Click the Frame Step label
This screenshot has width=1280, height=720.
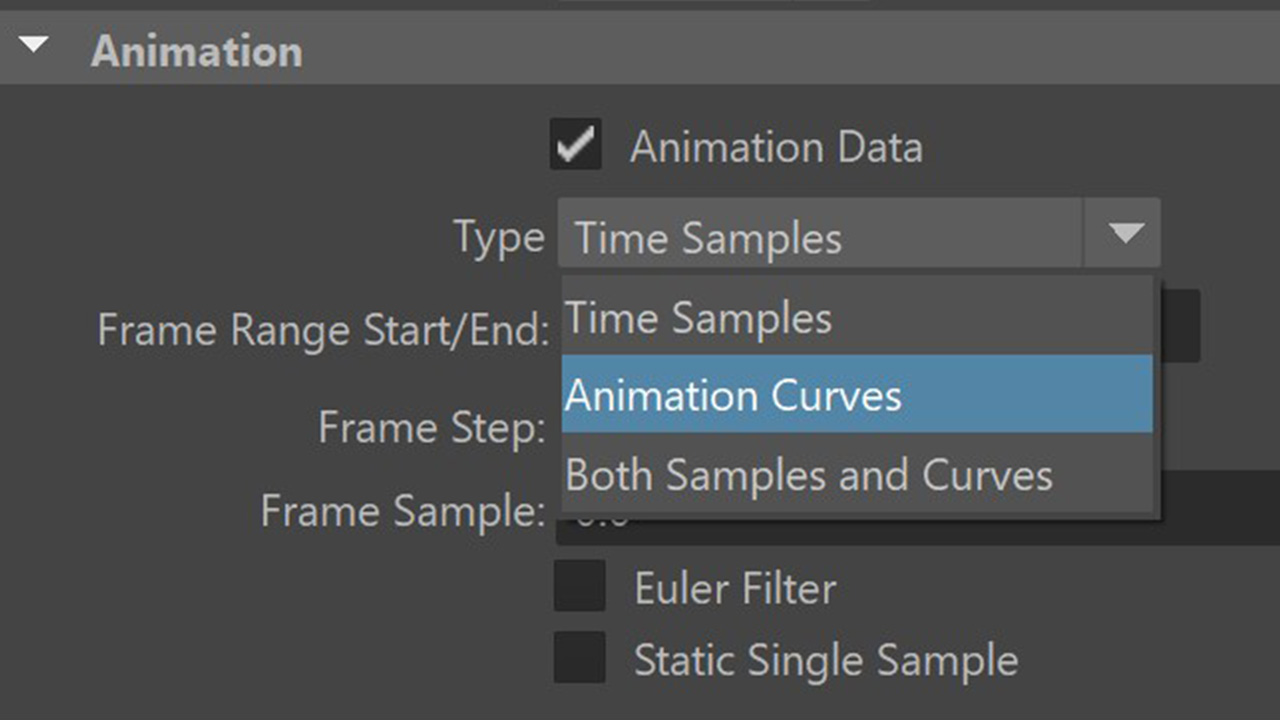(x=432, y=428)
